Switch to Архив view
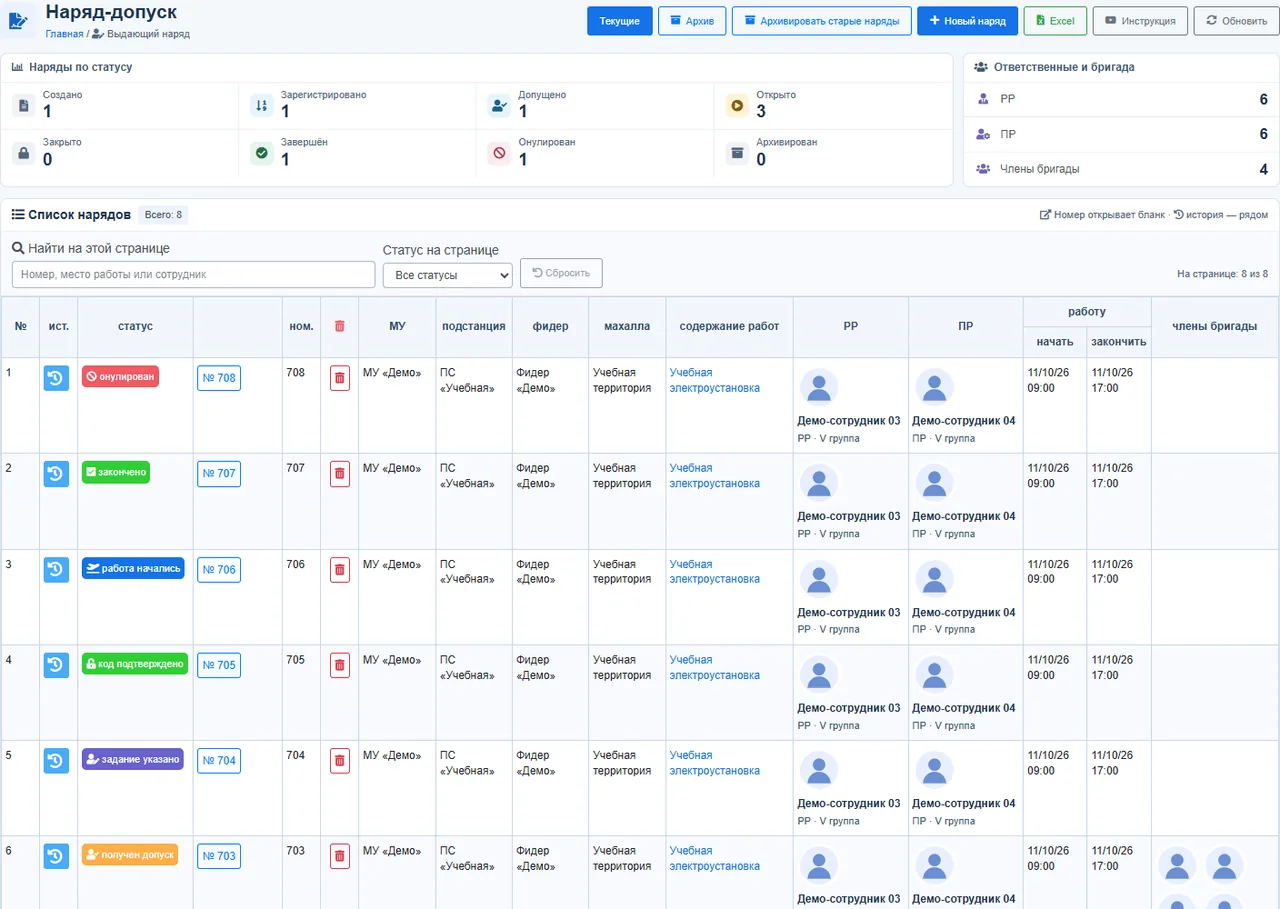1280x909 pixels. [x=692, y=21]
